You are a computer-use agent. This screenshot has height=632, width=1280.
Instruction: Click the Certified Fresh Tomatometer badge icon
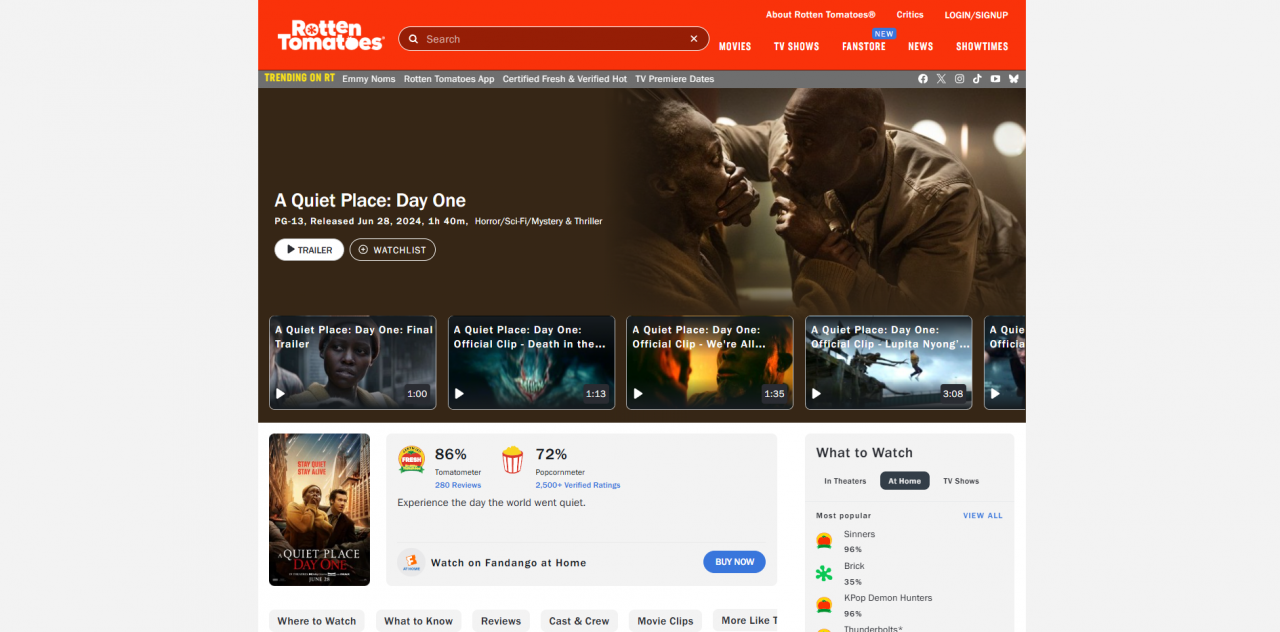(411, 459)
